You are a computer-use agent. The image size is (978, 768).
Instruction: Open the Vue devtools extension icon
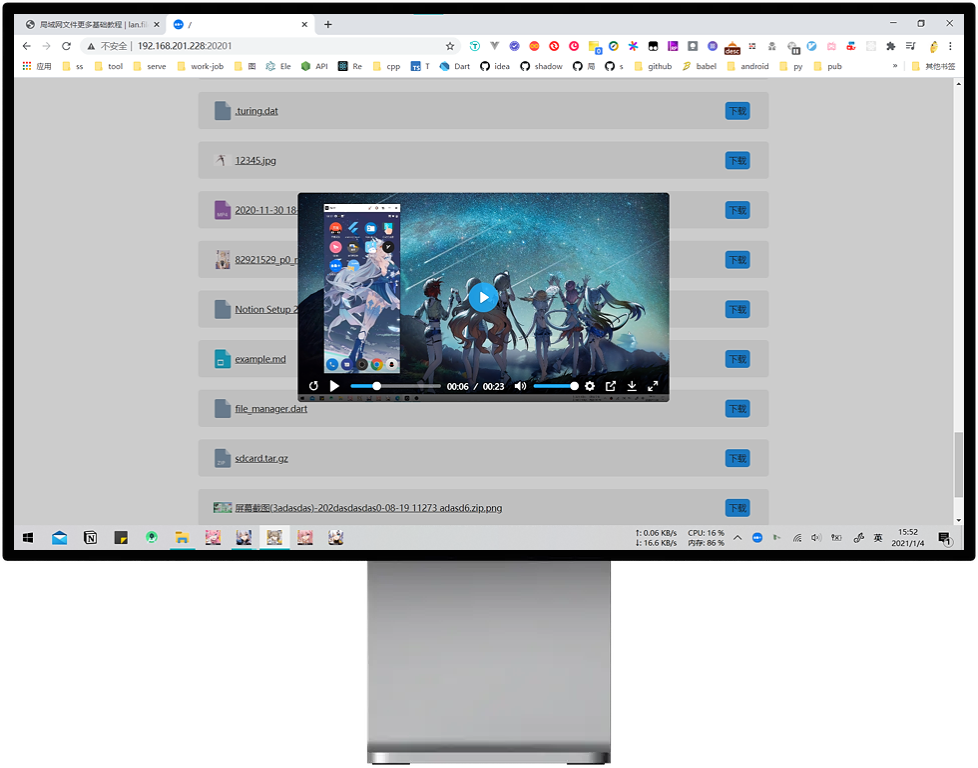click(495, 46)
